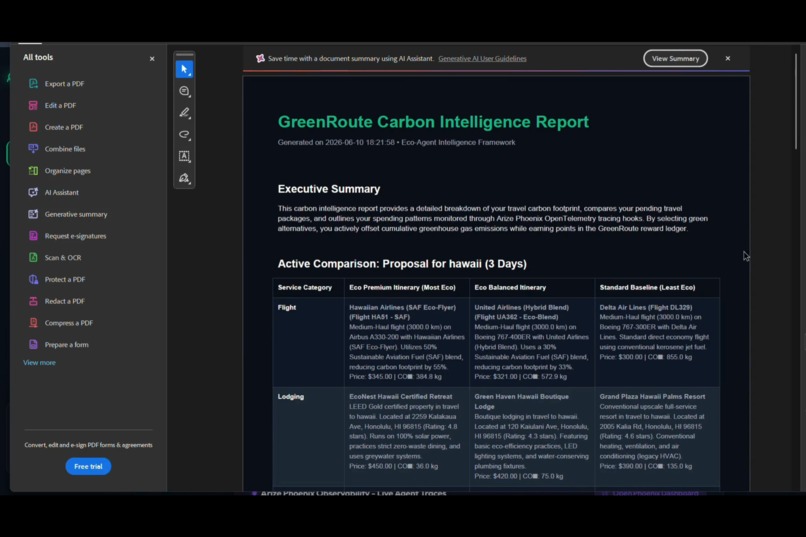806x537 pixels.
Task: Open Export a PDF tool label
Action: [x=64, y=83]
